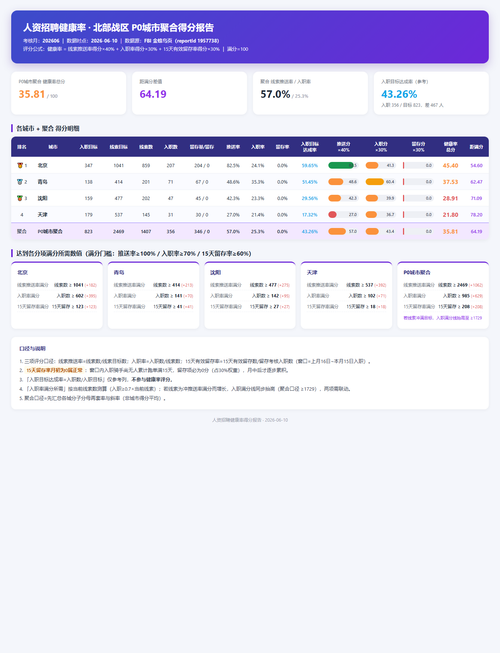500x653 pixels.
Task: Select 沈阳 city name in the score table
Action: pyautogui.click(x=42, y=198)
